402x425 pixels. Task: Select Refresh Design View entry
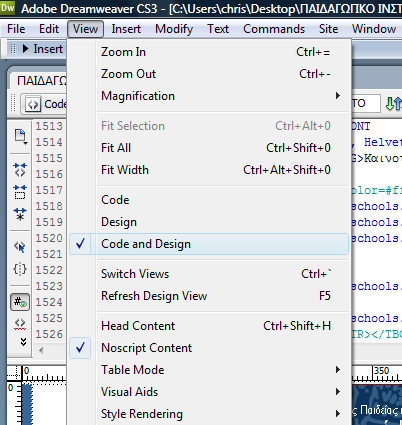point(209,296)
